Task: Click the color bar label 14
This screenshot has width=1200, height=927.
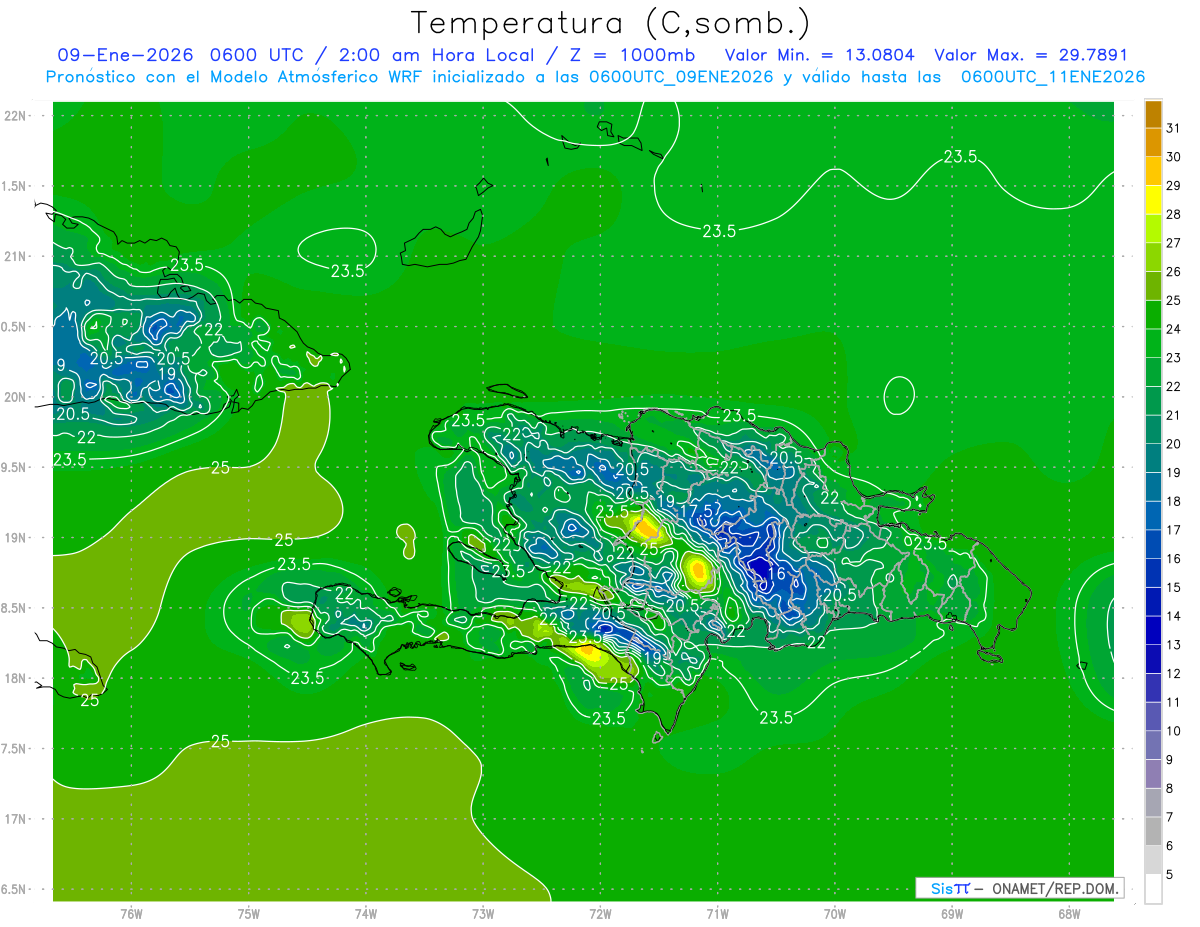Action: tap(1174, 616)
